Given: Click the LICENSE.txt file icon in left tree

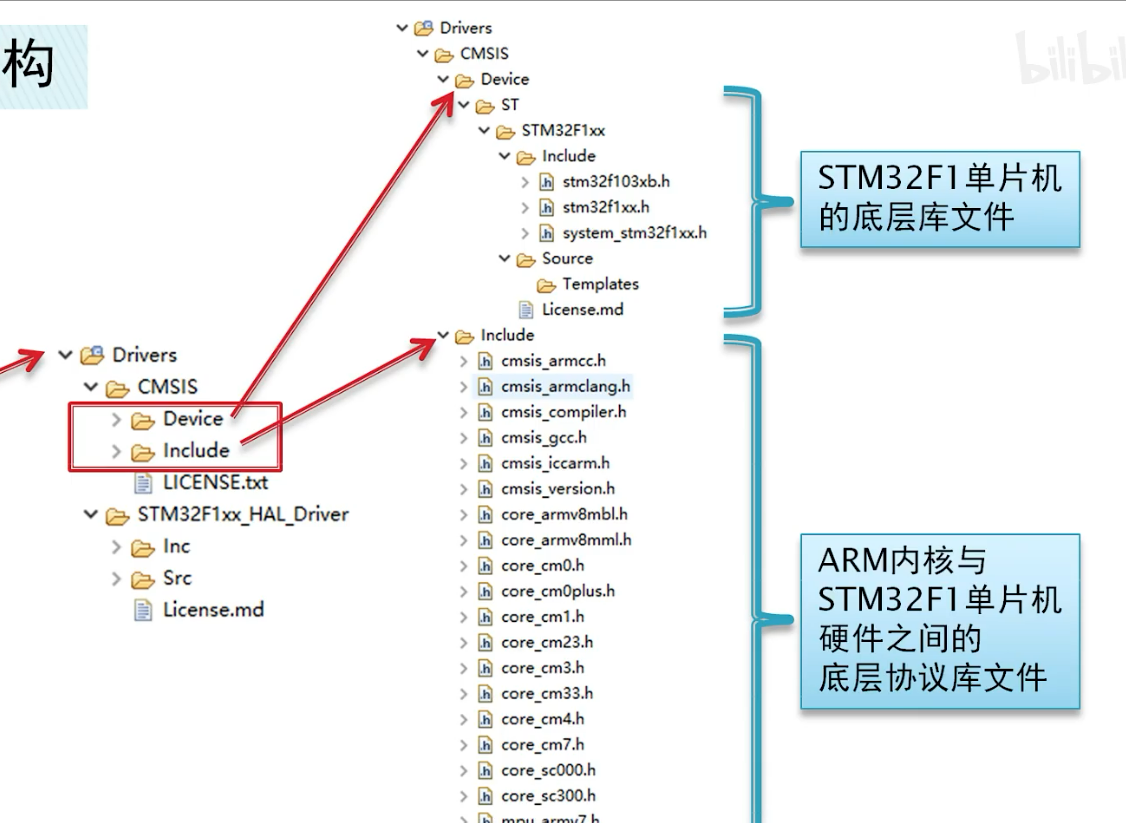Looking at the screenshot, I should (x=144, y=483).
